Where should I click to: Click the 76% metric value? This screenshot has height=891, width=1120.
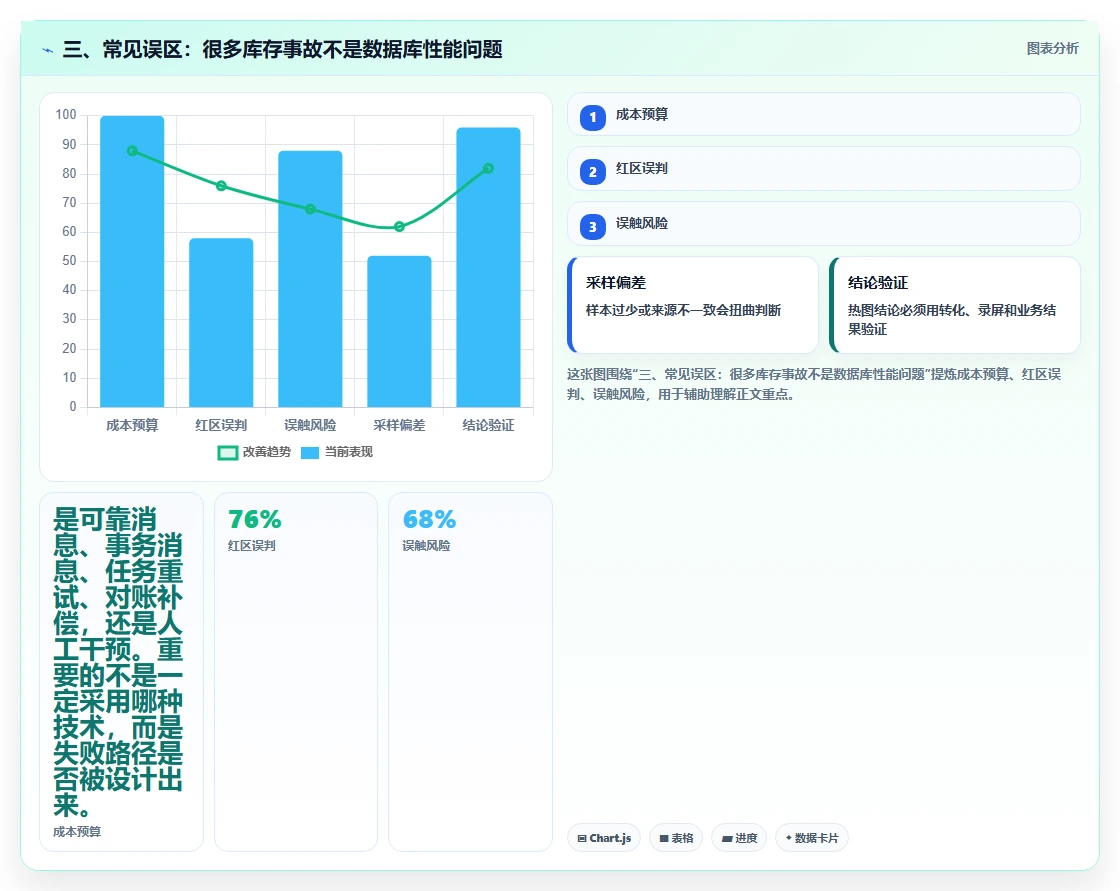254,519
